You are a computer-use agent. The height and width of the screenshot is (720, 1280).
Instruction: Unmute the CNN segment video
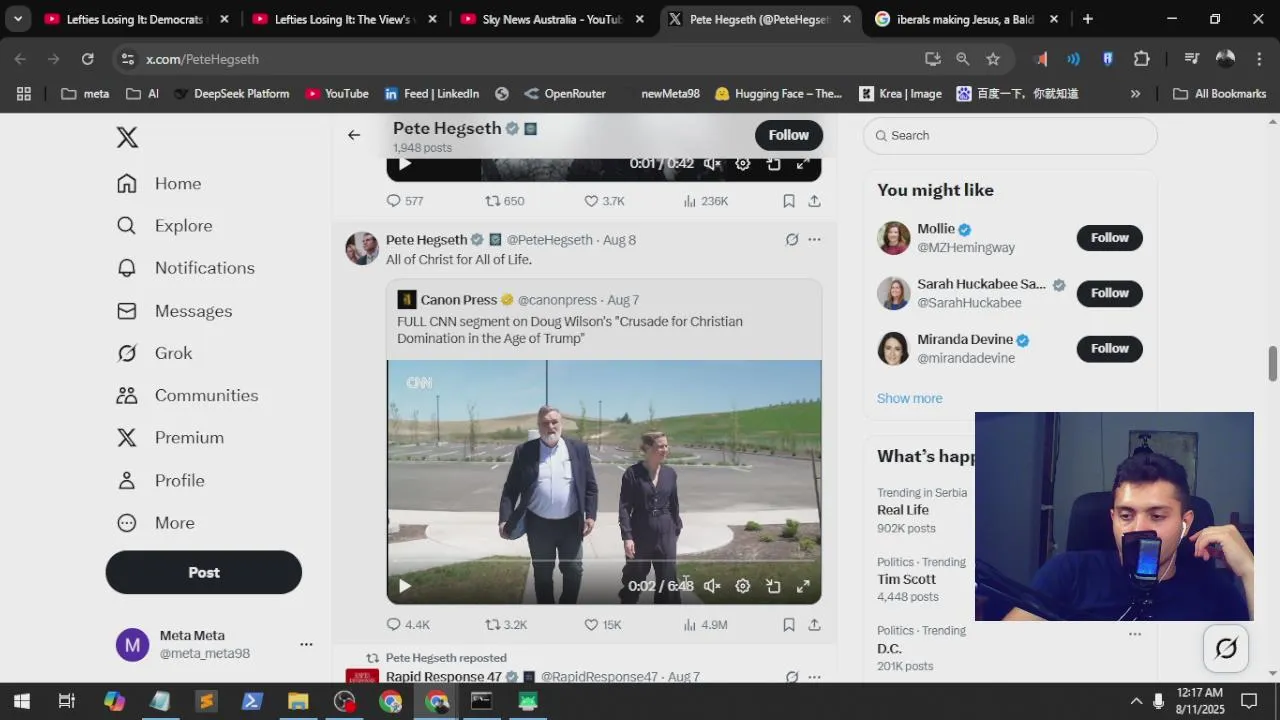click(x=712, y=586)
